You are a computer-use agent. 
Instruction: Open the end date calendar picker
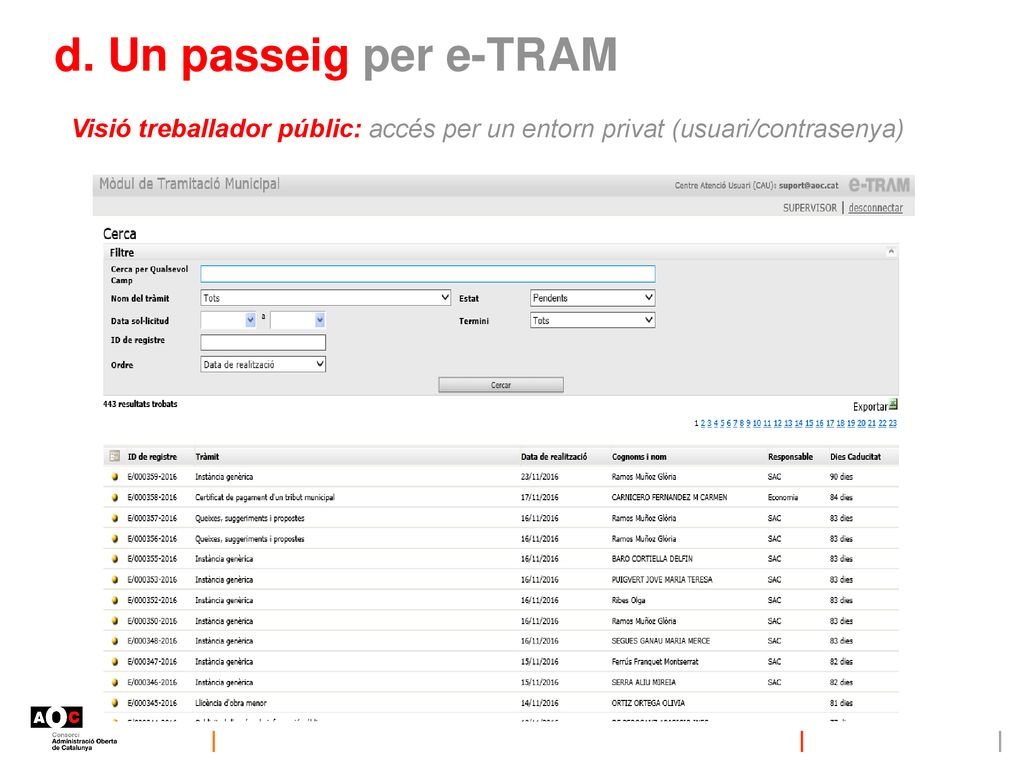pos(319,319)
